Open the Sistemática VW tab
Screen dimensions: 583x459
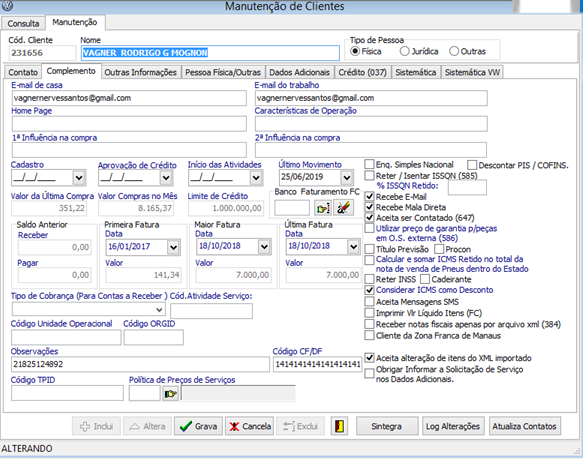472,72
